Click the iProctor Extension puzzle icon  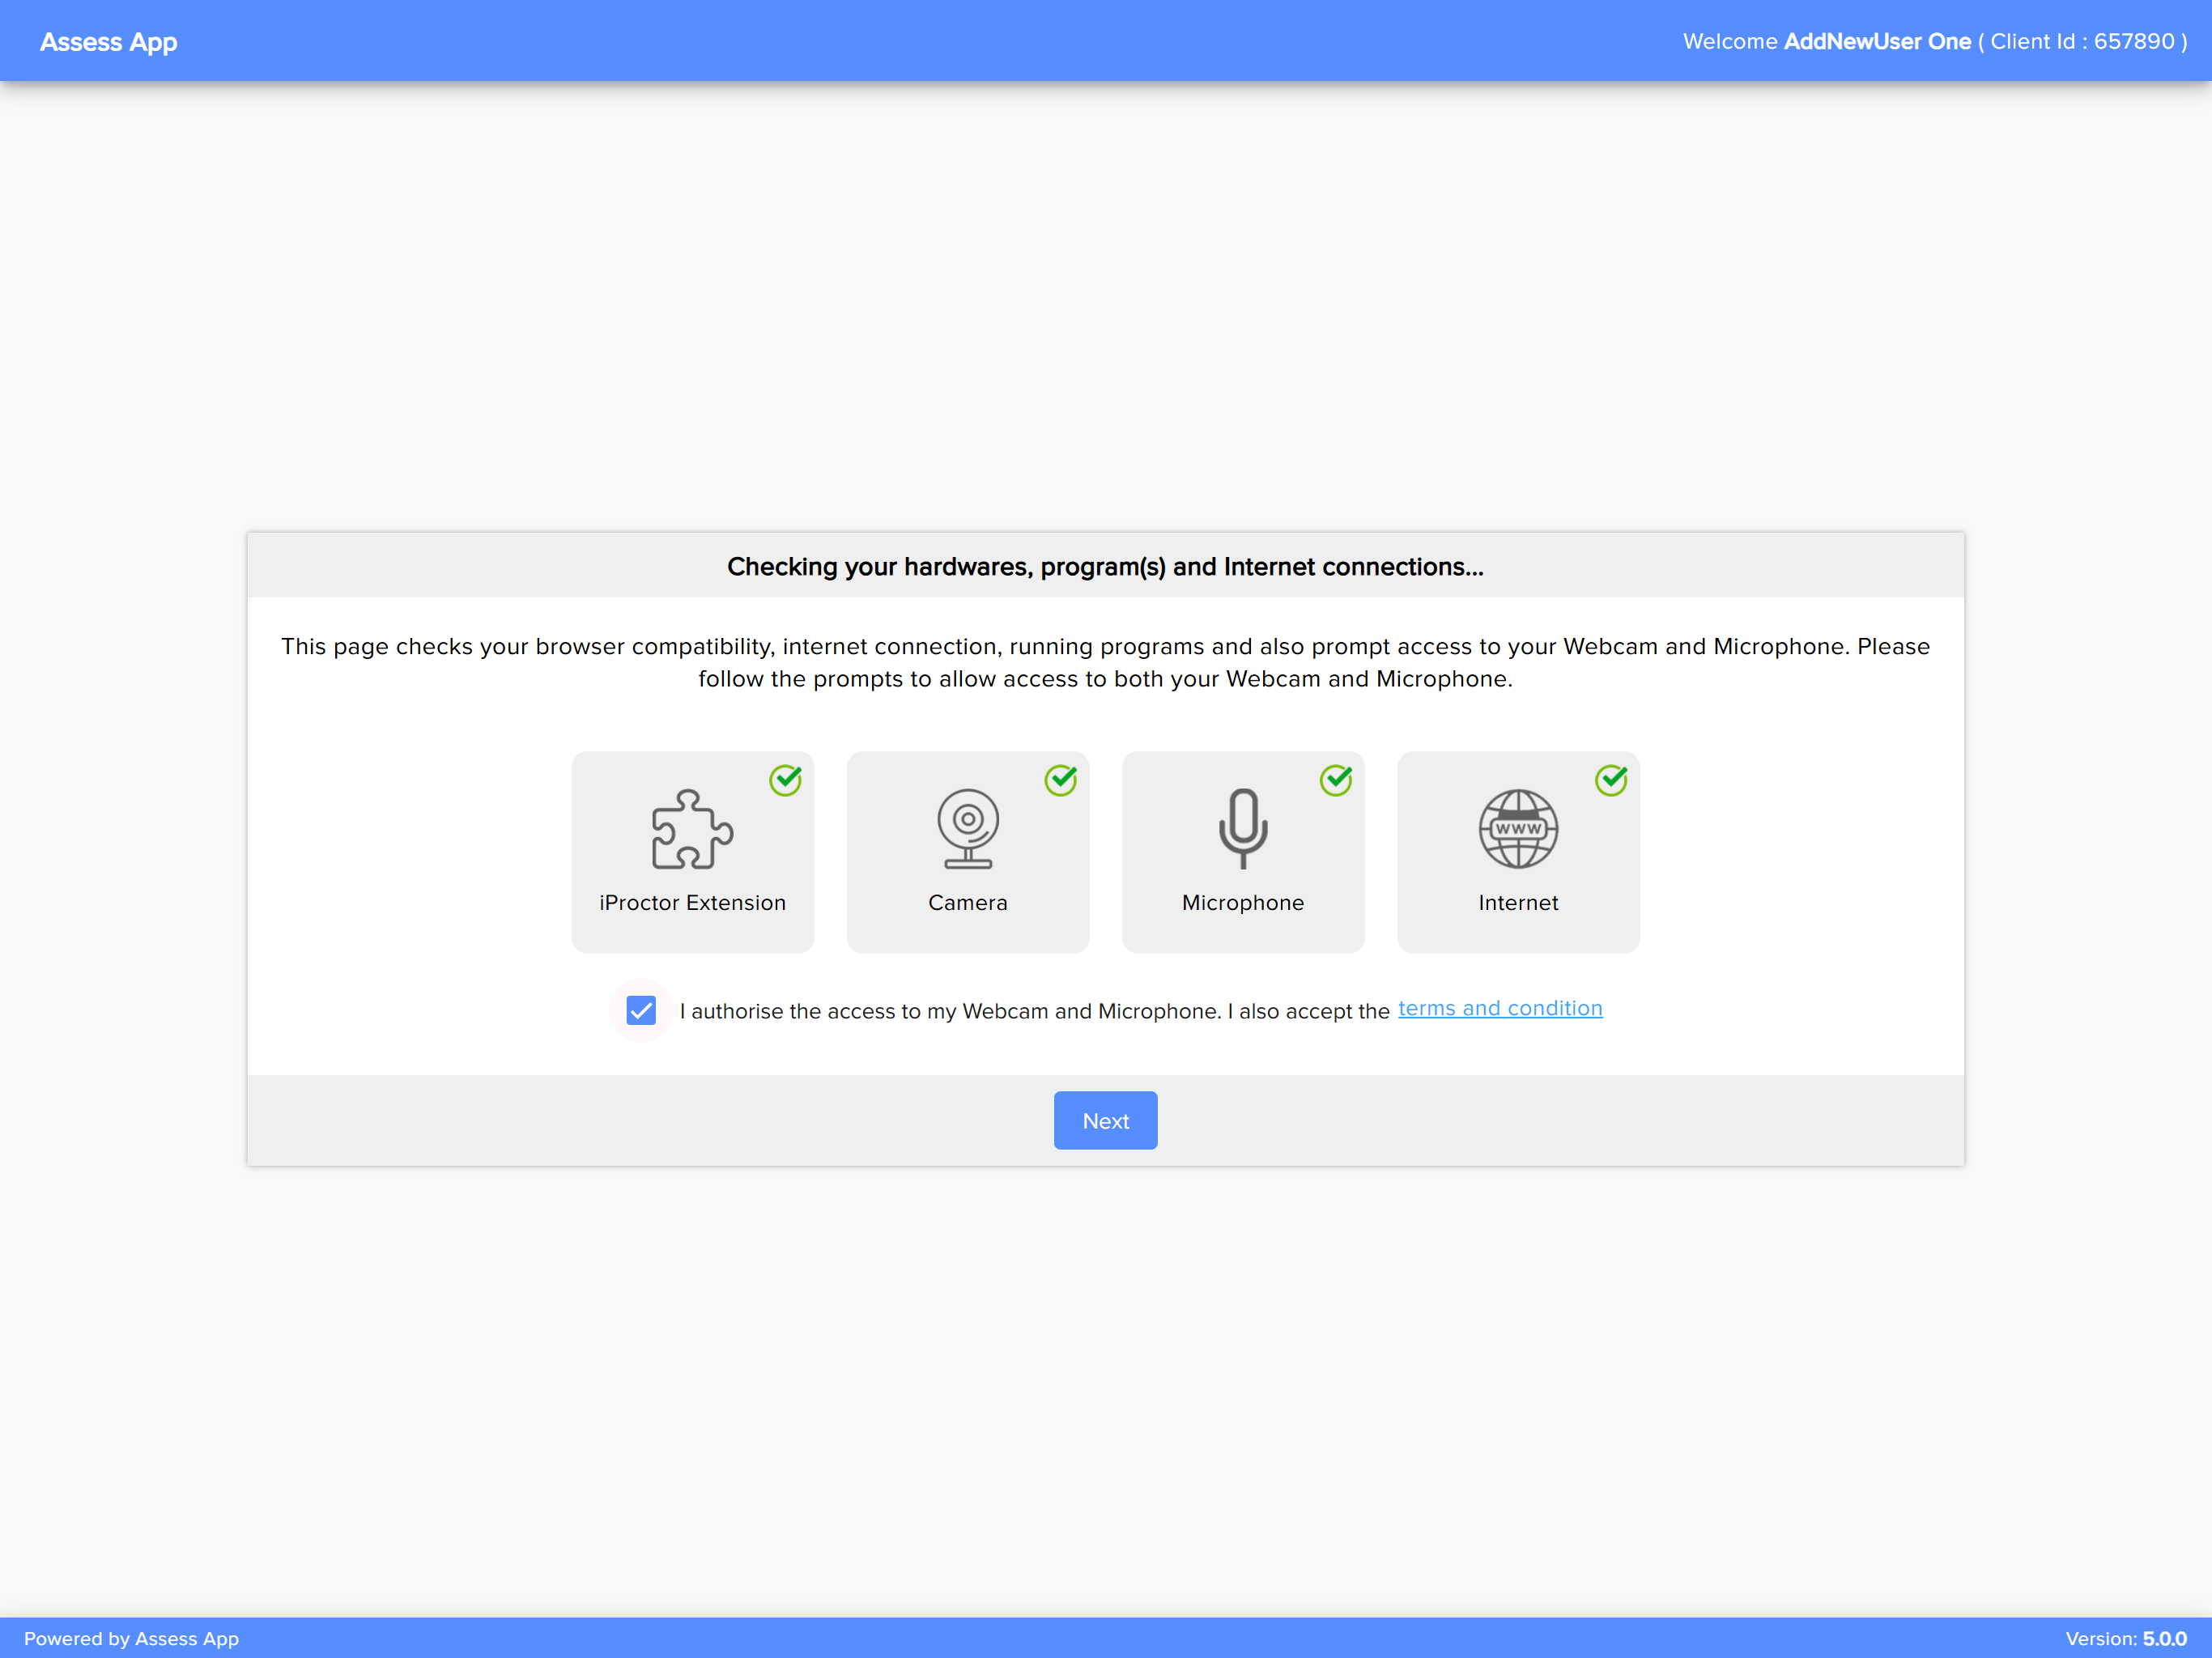click(692, 829)
